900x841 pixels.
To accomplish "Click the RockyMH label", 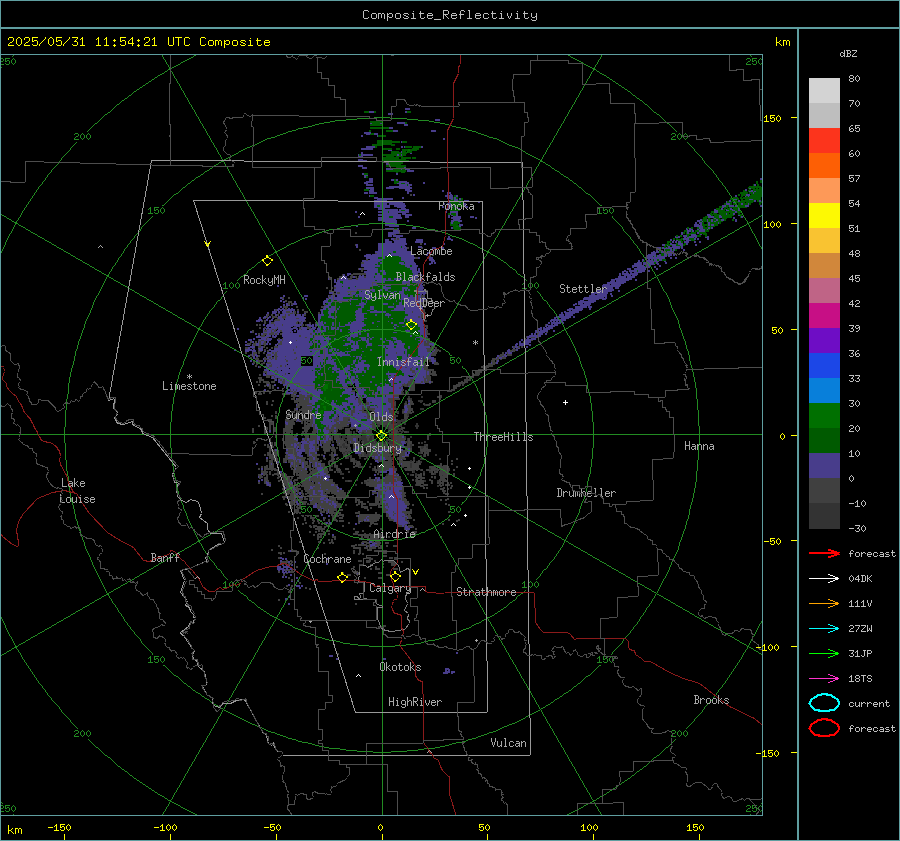I will 264,280.
